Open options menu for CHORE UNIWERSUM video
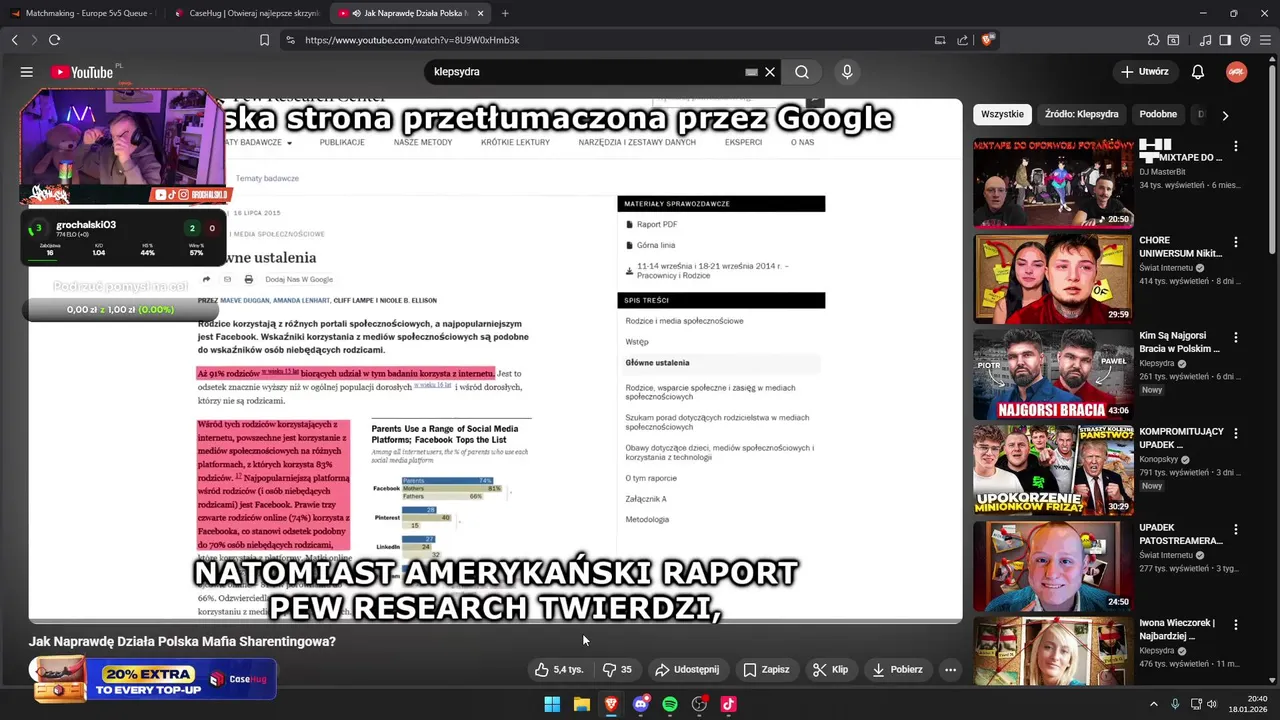 1236,242
